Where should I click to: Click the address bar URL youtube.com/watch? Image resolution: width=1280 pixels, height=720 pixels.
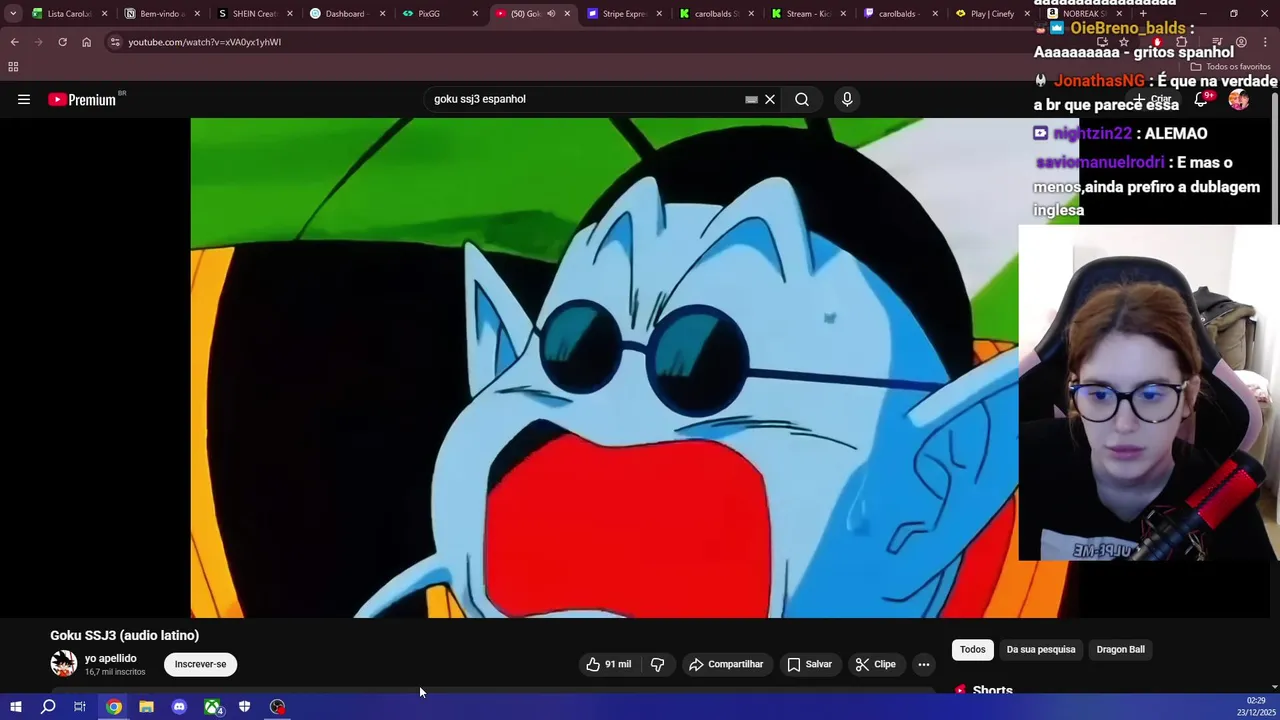point(204,42)
